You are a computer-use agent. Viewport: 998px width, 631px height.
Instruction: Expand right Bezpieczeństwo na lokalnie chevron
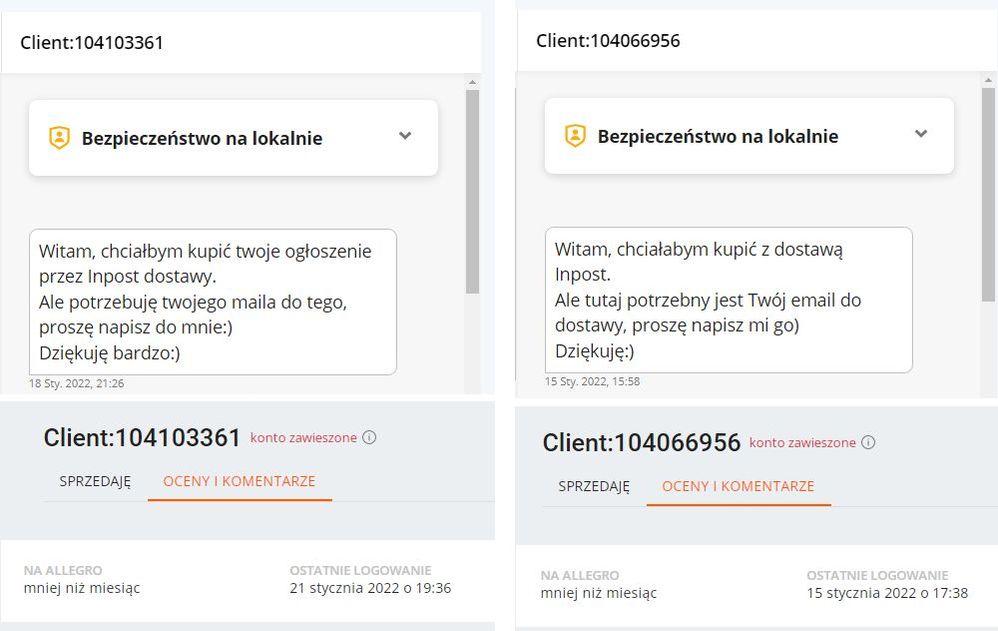[x=921, y=134]
